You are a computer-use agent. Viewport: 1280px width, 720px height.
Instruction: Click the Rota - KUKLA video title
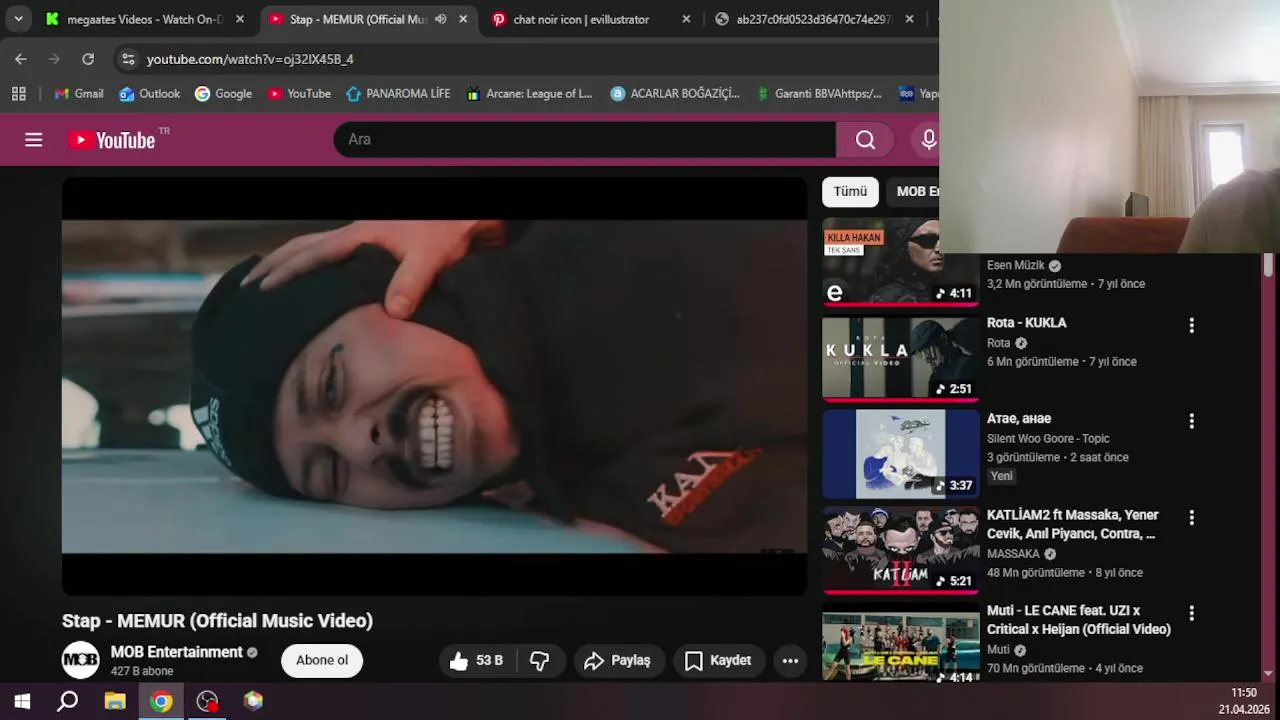[x=1026, y=323]
